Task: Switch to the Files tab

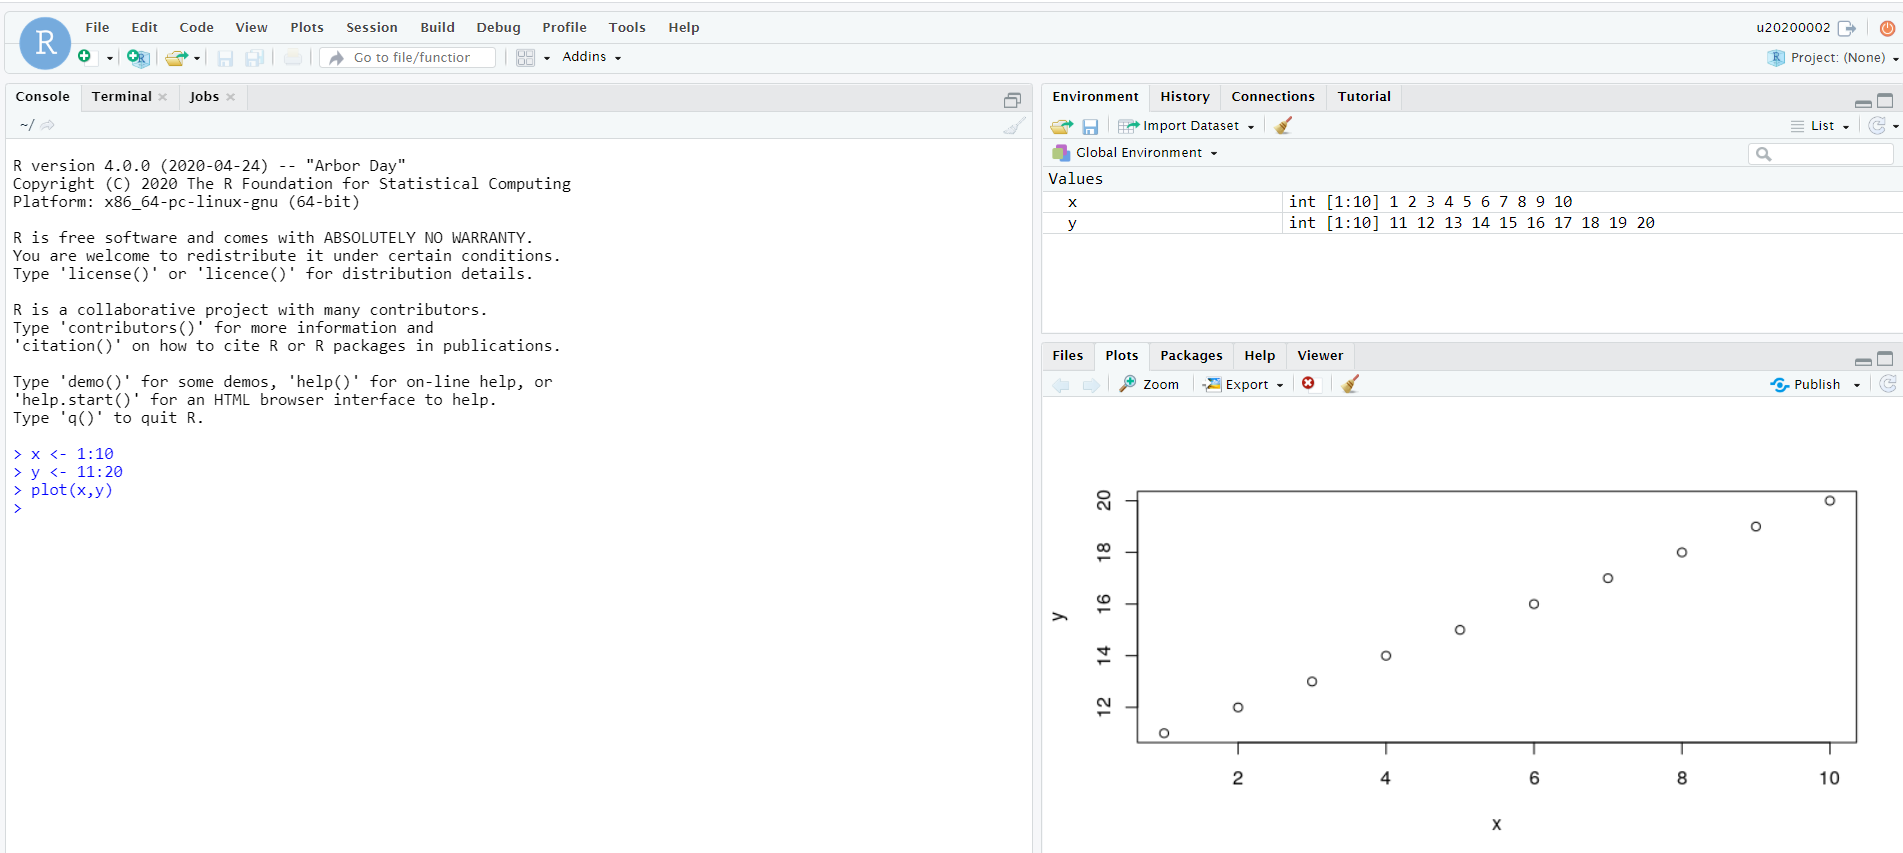Action: [1067, 356]
